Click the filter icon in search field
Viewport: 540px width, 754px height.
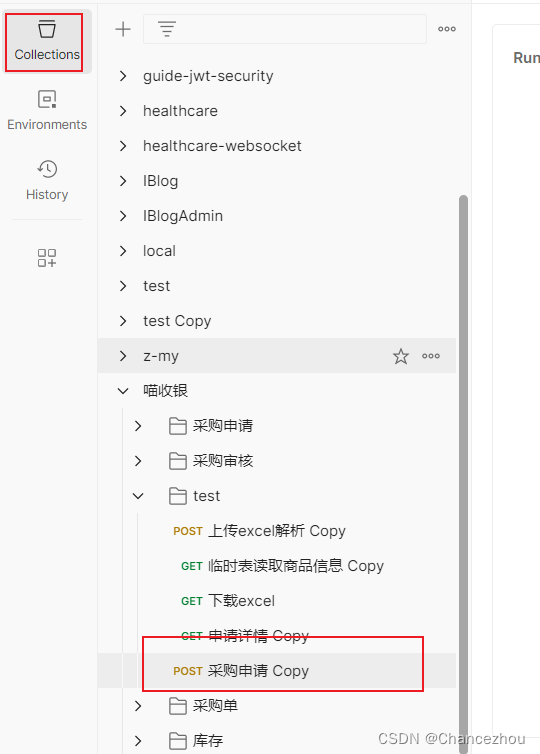(x=167, y=29)
